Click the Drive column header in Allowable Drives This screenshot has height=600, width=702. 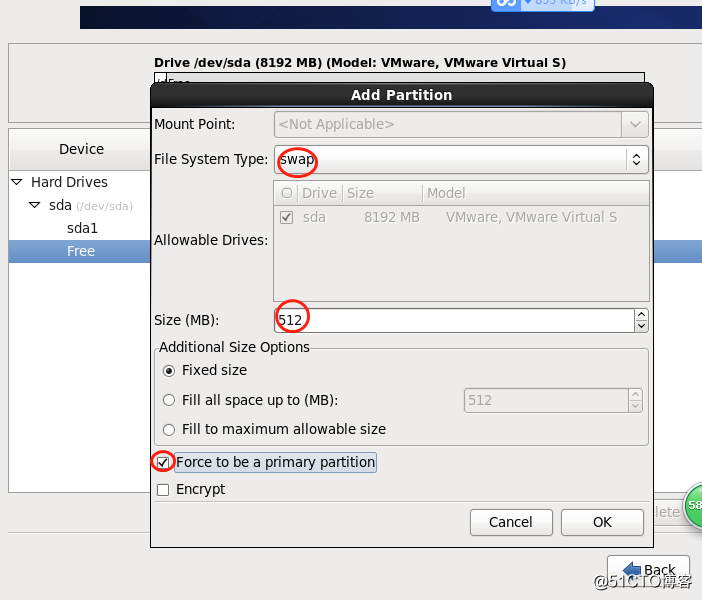[x=319, y=193]
